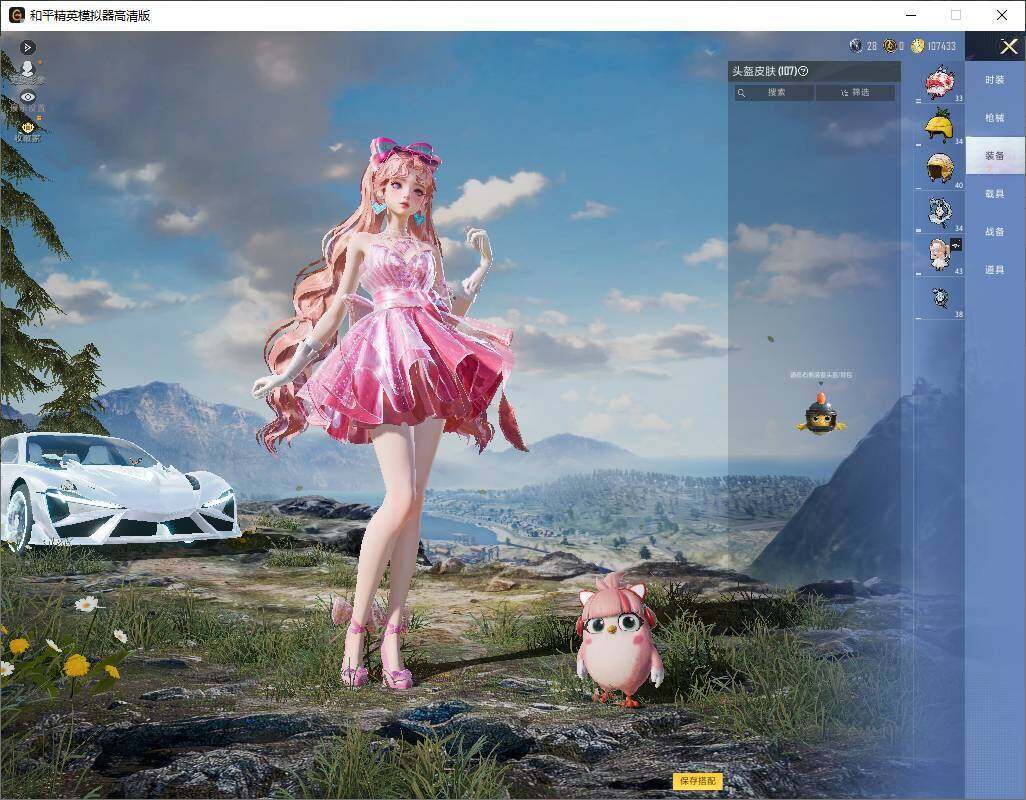
Task: Click the 保存搭配 save outfit button
Action: [x=698, y=780]
